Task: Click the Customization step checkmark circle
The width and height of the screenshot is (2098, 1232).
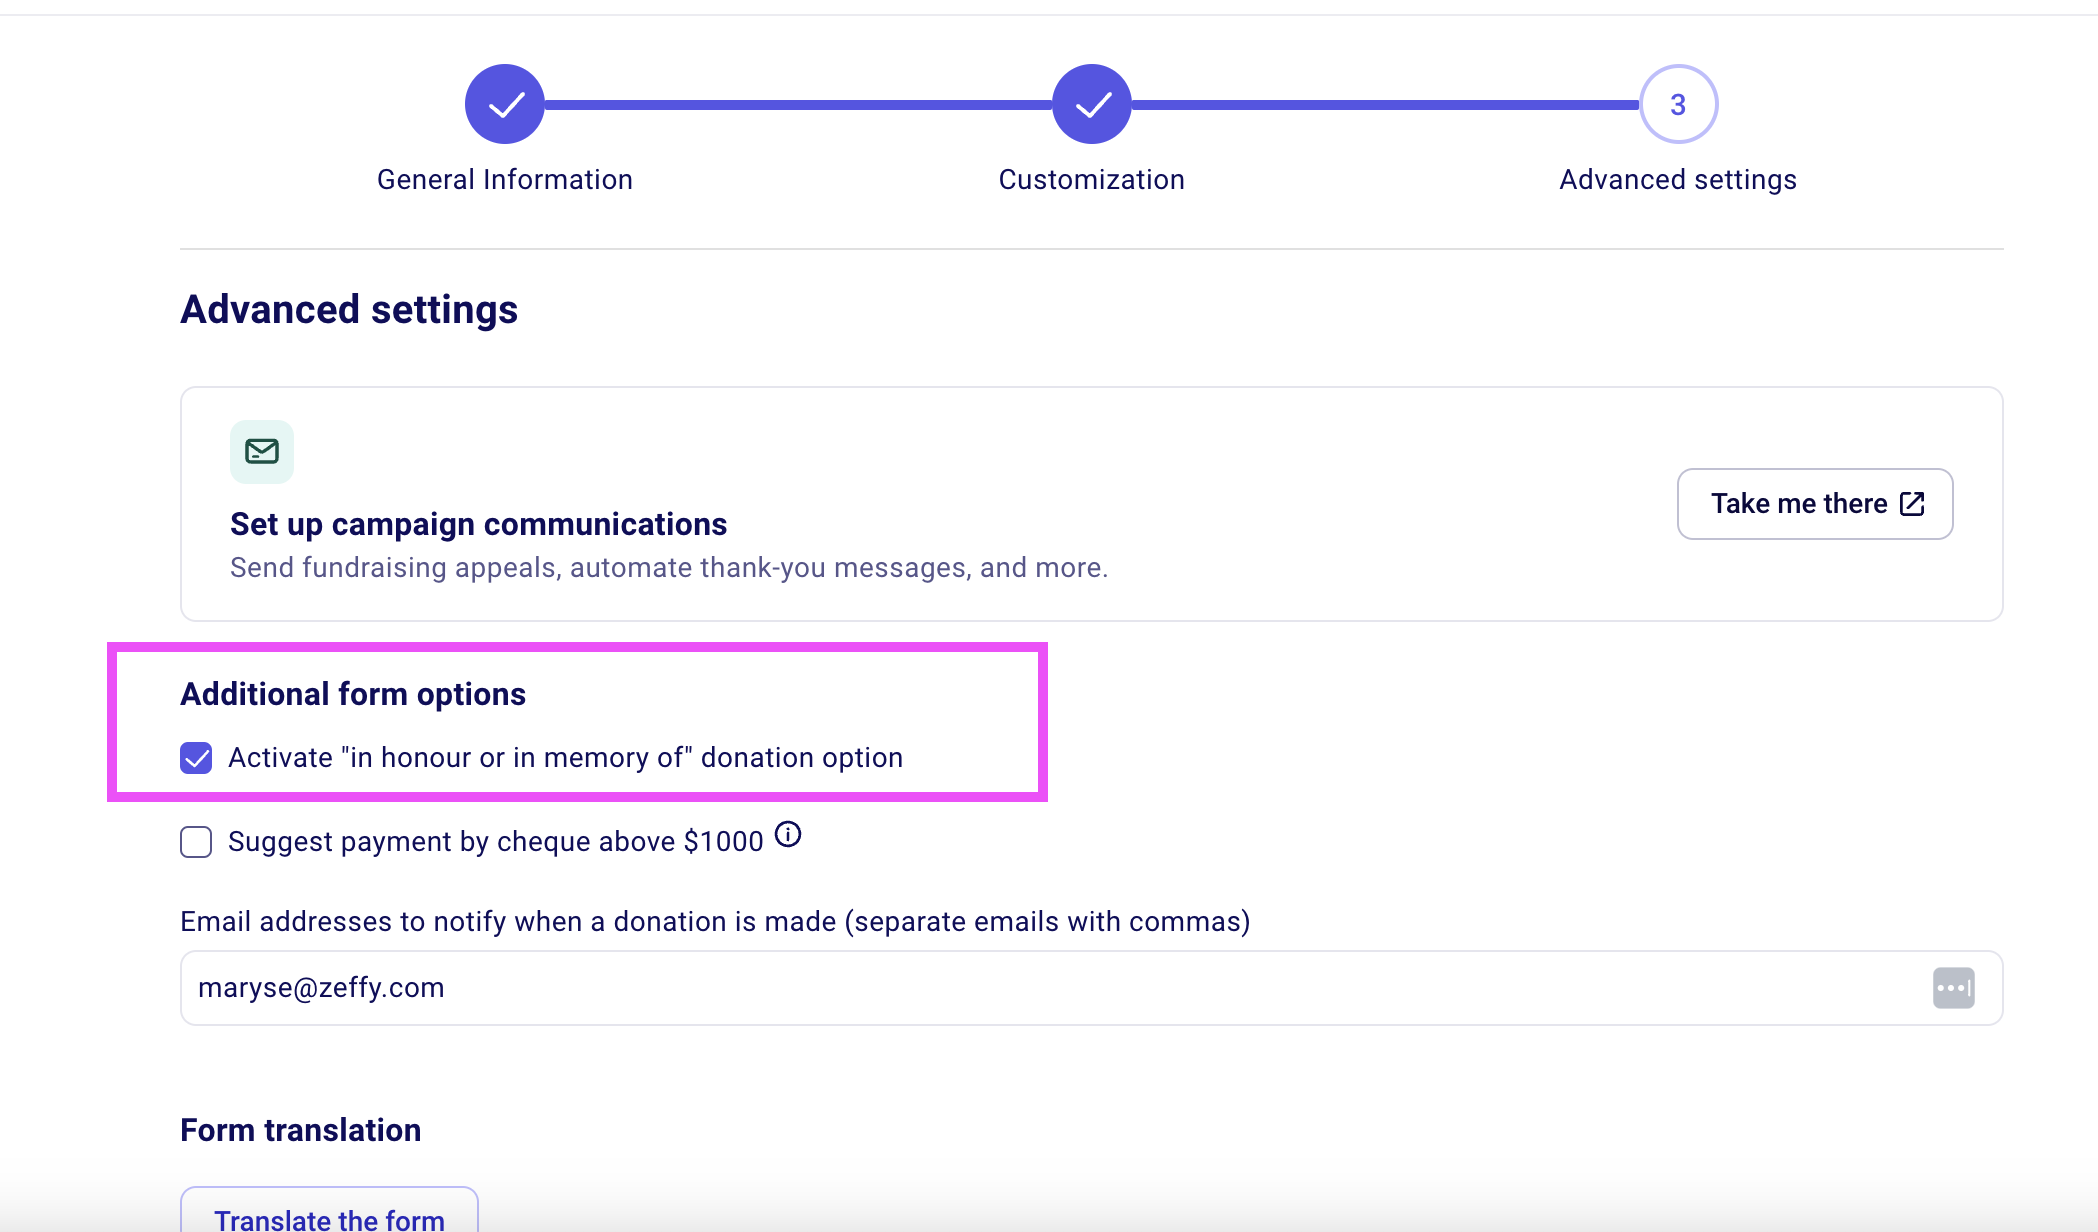Action: (1091, 104)
